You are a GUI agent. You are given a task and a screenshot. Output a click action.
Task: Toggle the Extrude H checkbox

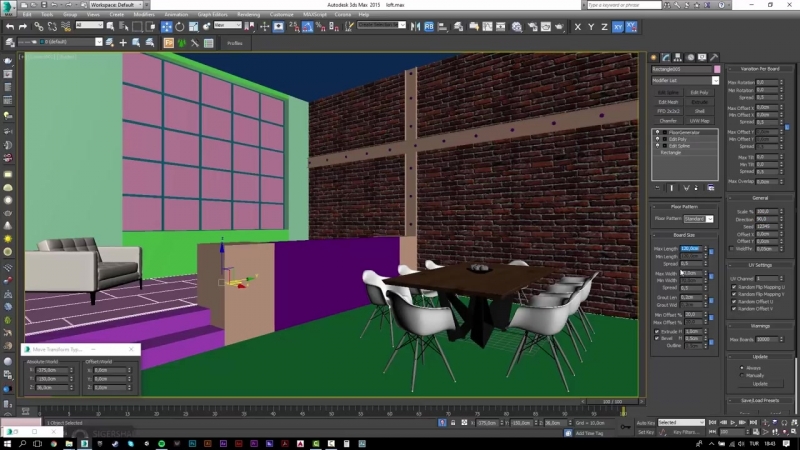click(657, 332)
